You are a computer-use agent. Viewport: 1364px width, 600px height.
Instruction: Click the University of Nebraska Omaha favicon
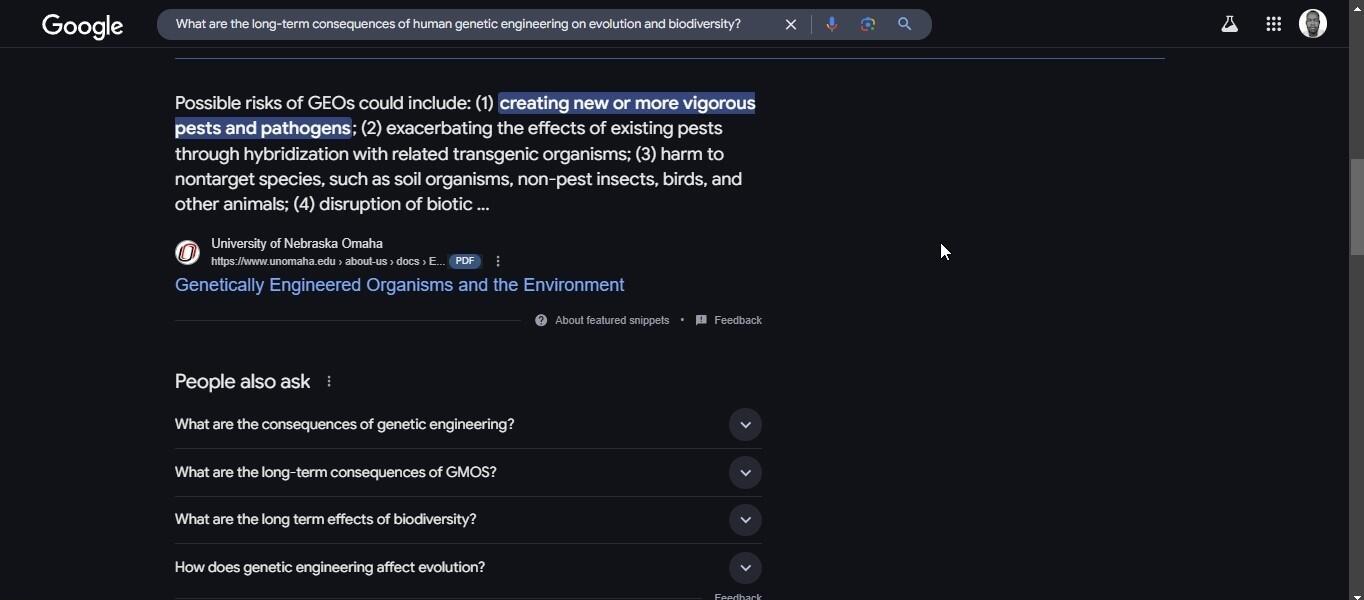187,252
